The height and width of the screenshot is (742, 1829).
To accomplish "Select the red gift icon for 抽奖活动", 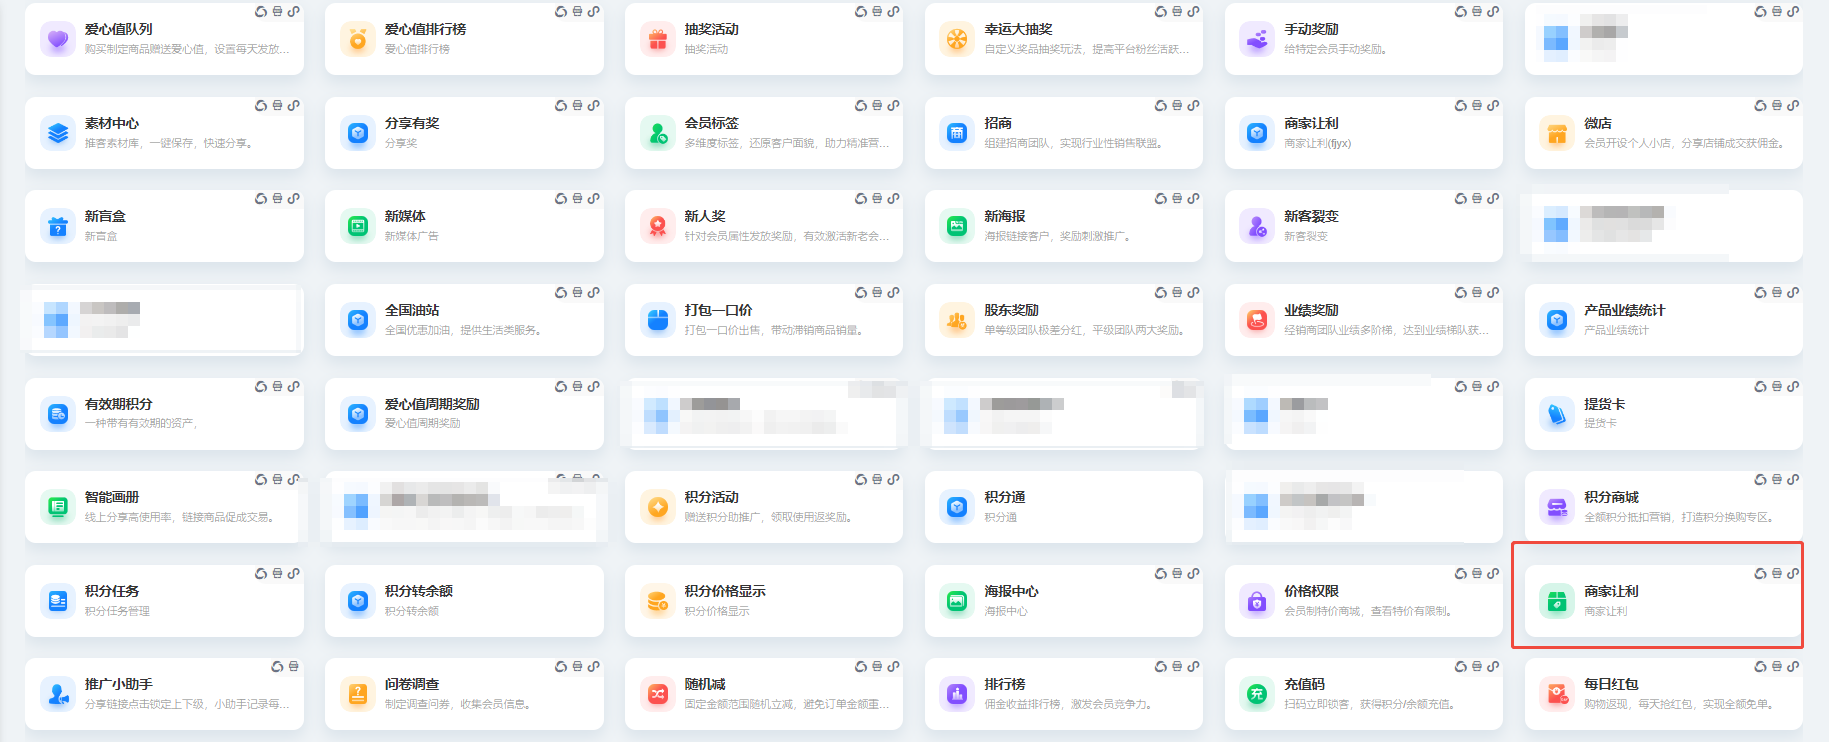I will pos(658,39).
